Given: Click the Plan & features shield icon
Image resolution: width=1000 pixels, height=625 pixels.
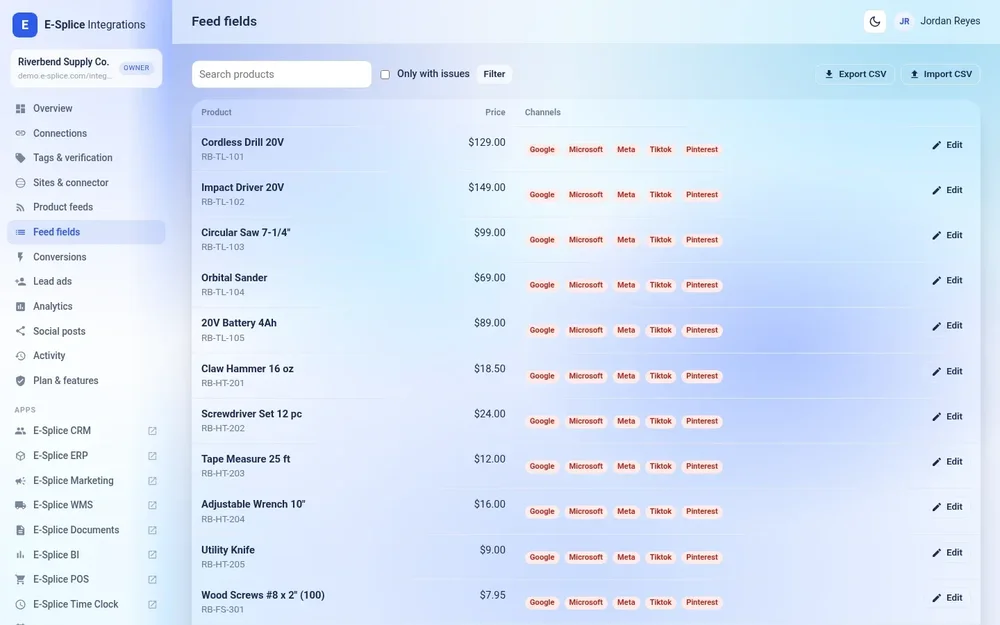Looking at the screenshot, I should 20,381.
